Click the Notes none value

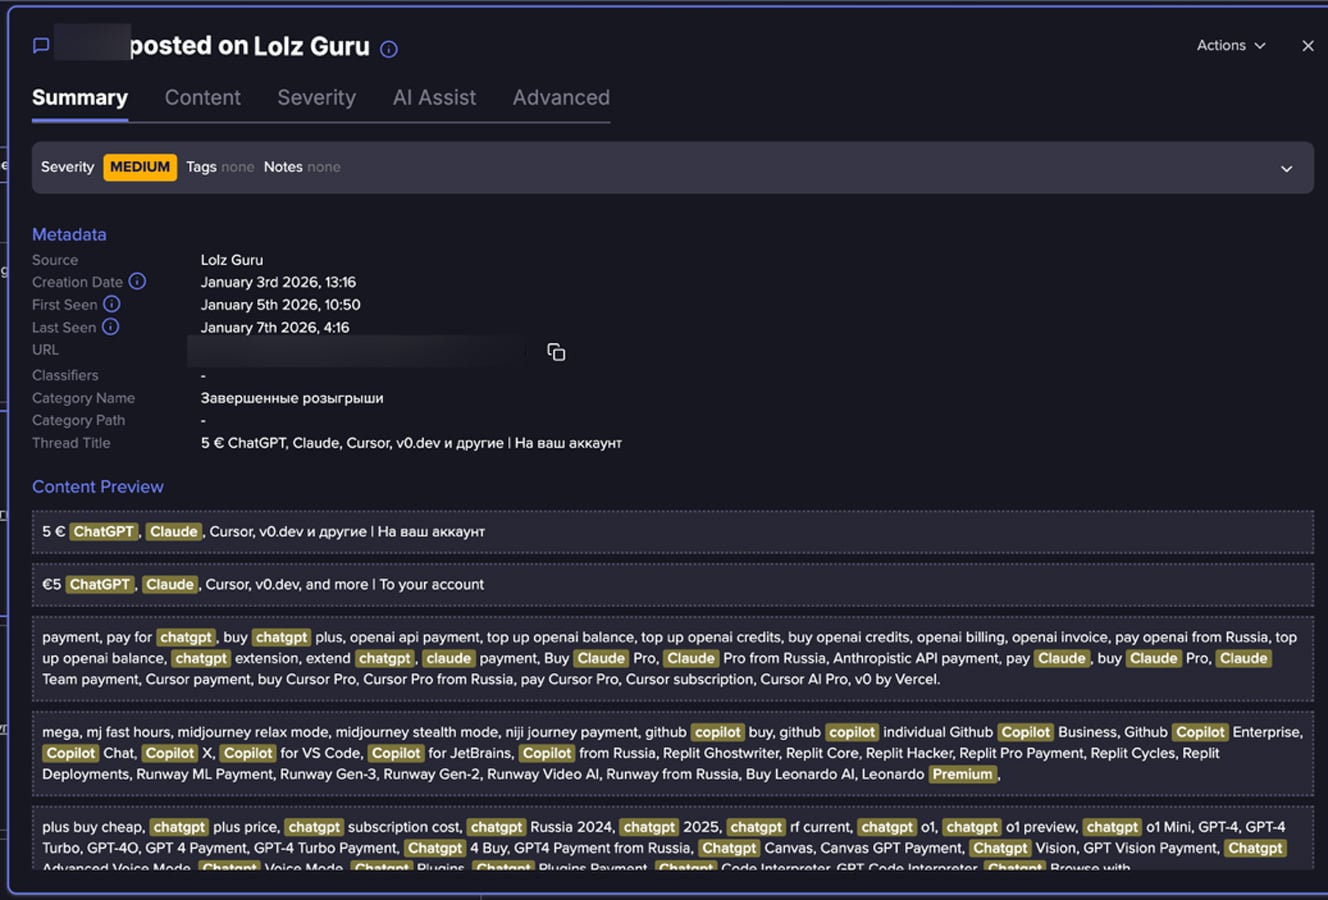click(x=323, y=167)
